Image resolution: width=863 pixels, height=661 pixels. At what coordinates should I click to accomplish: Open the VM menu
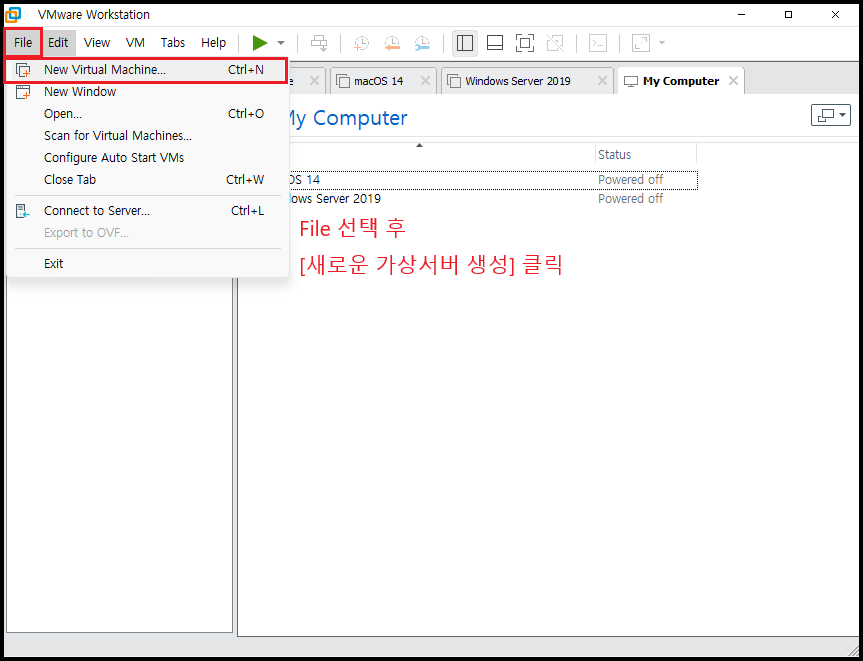pyautogui.click(x=135, y=43)
